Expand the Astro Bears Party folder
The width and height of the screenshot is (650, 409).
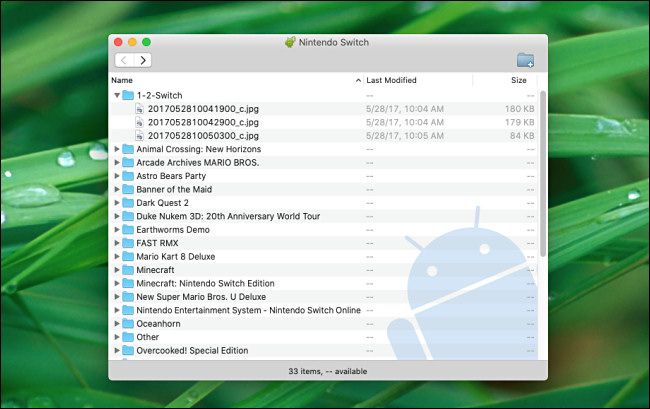(x=117, y=175)
